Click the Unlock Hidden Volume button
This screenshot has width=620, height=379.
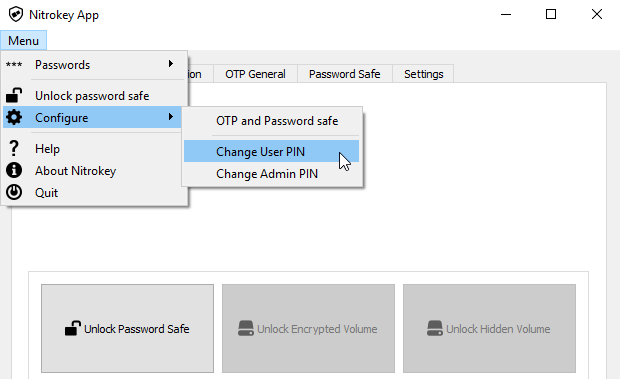point(489,328)
